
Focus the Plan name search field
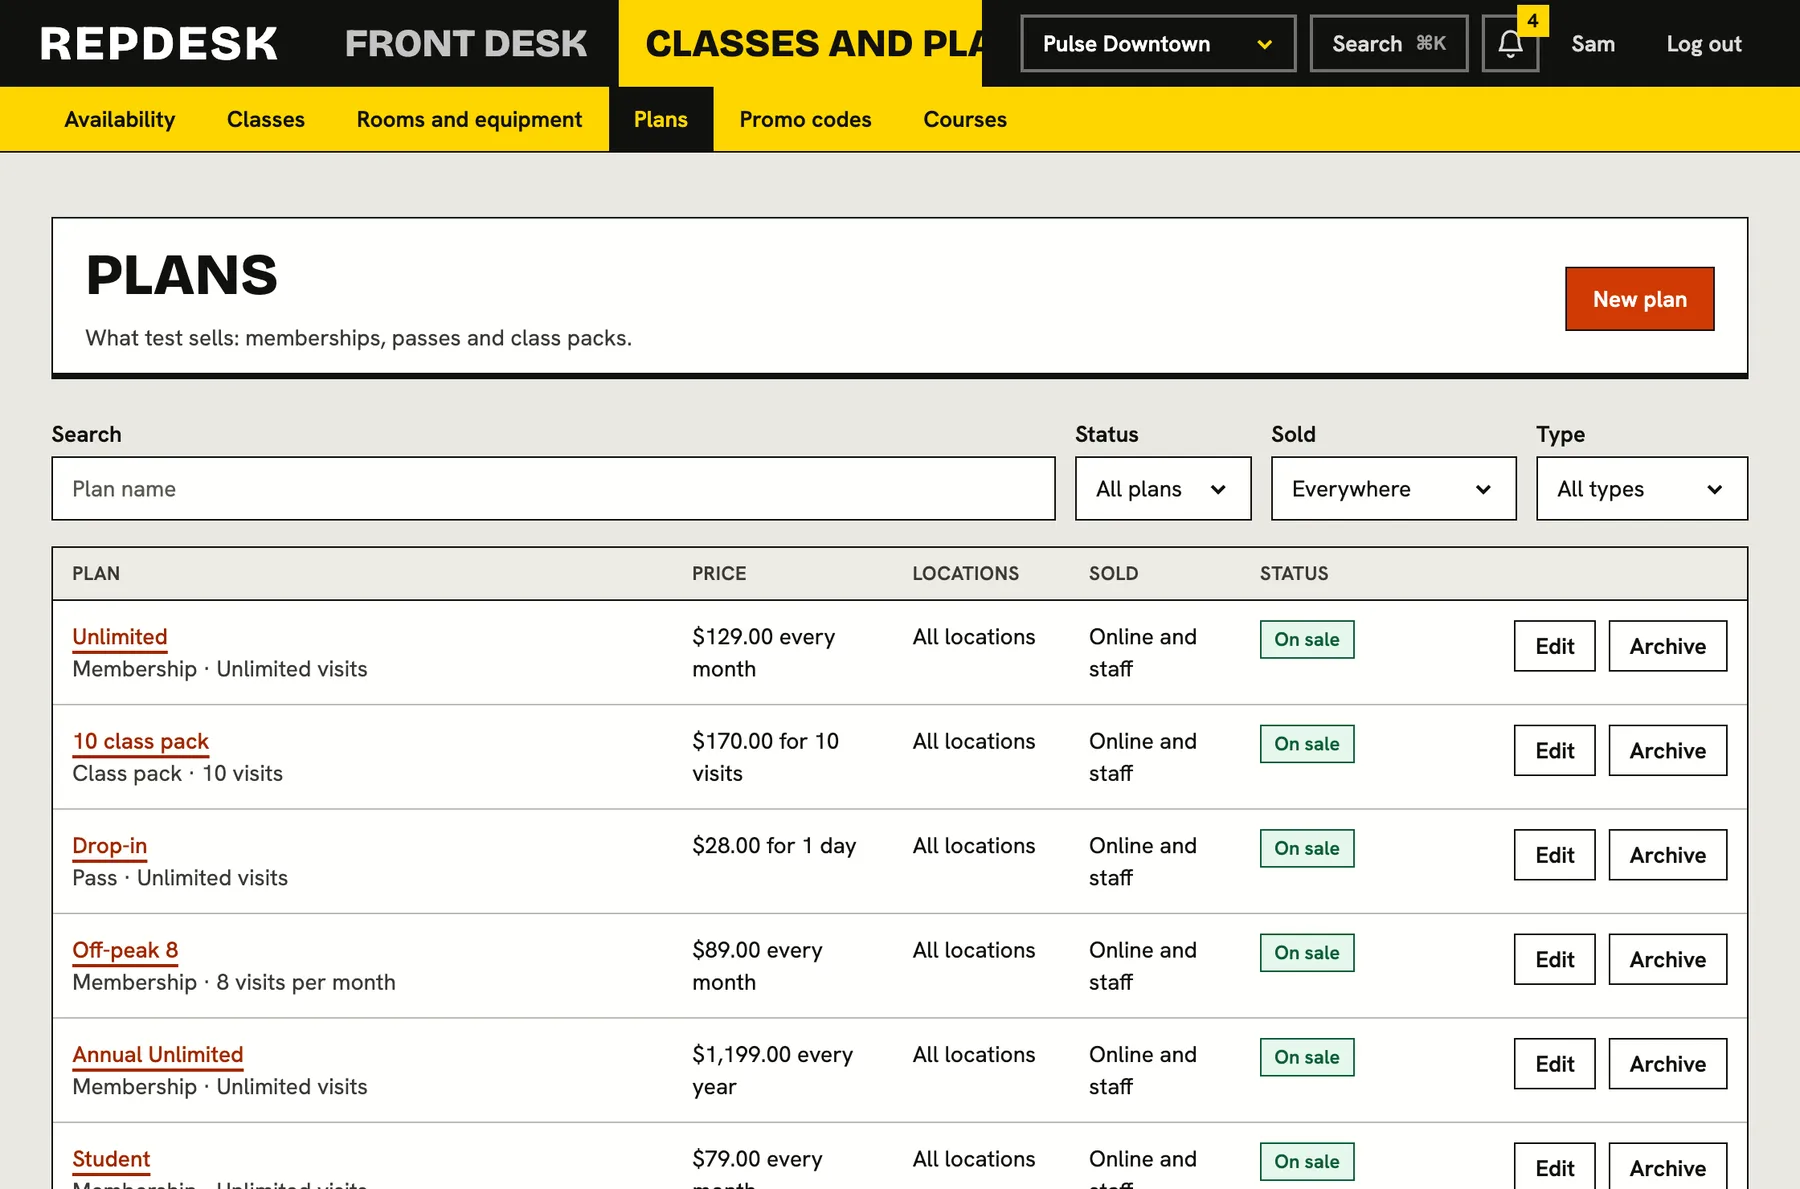(553, 489)
